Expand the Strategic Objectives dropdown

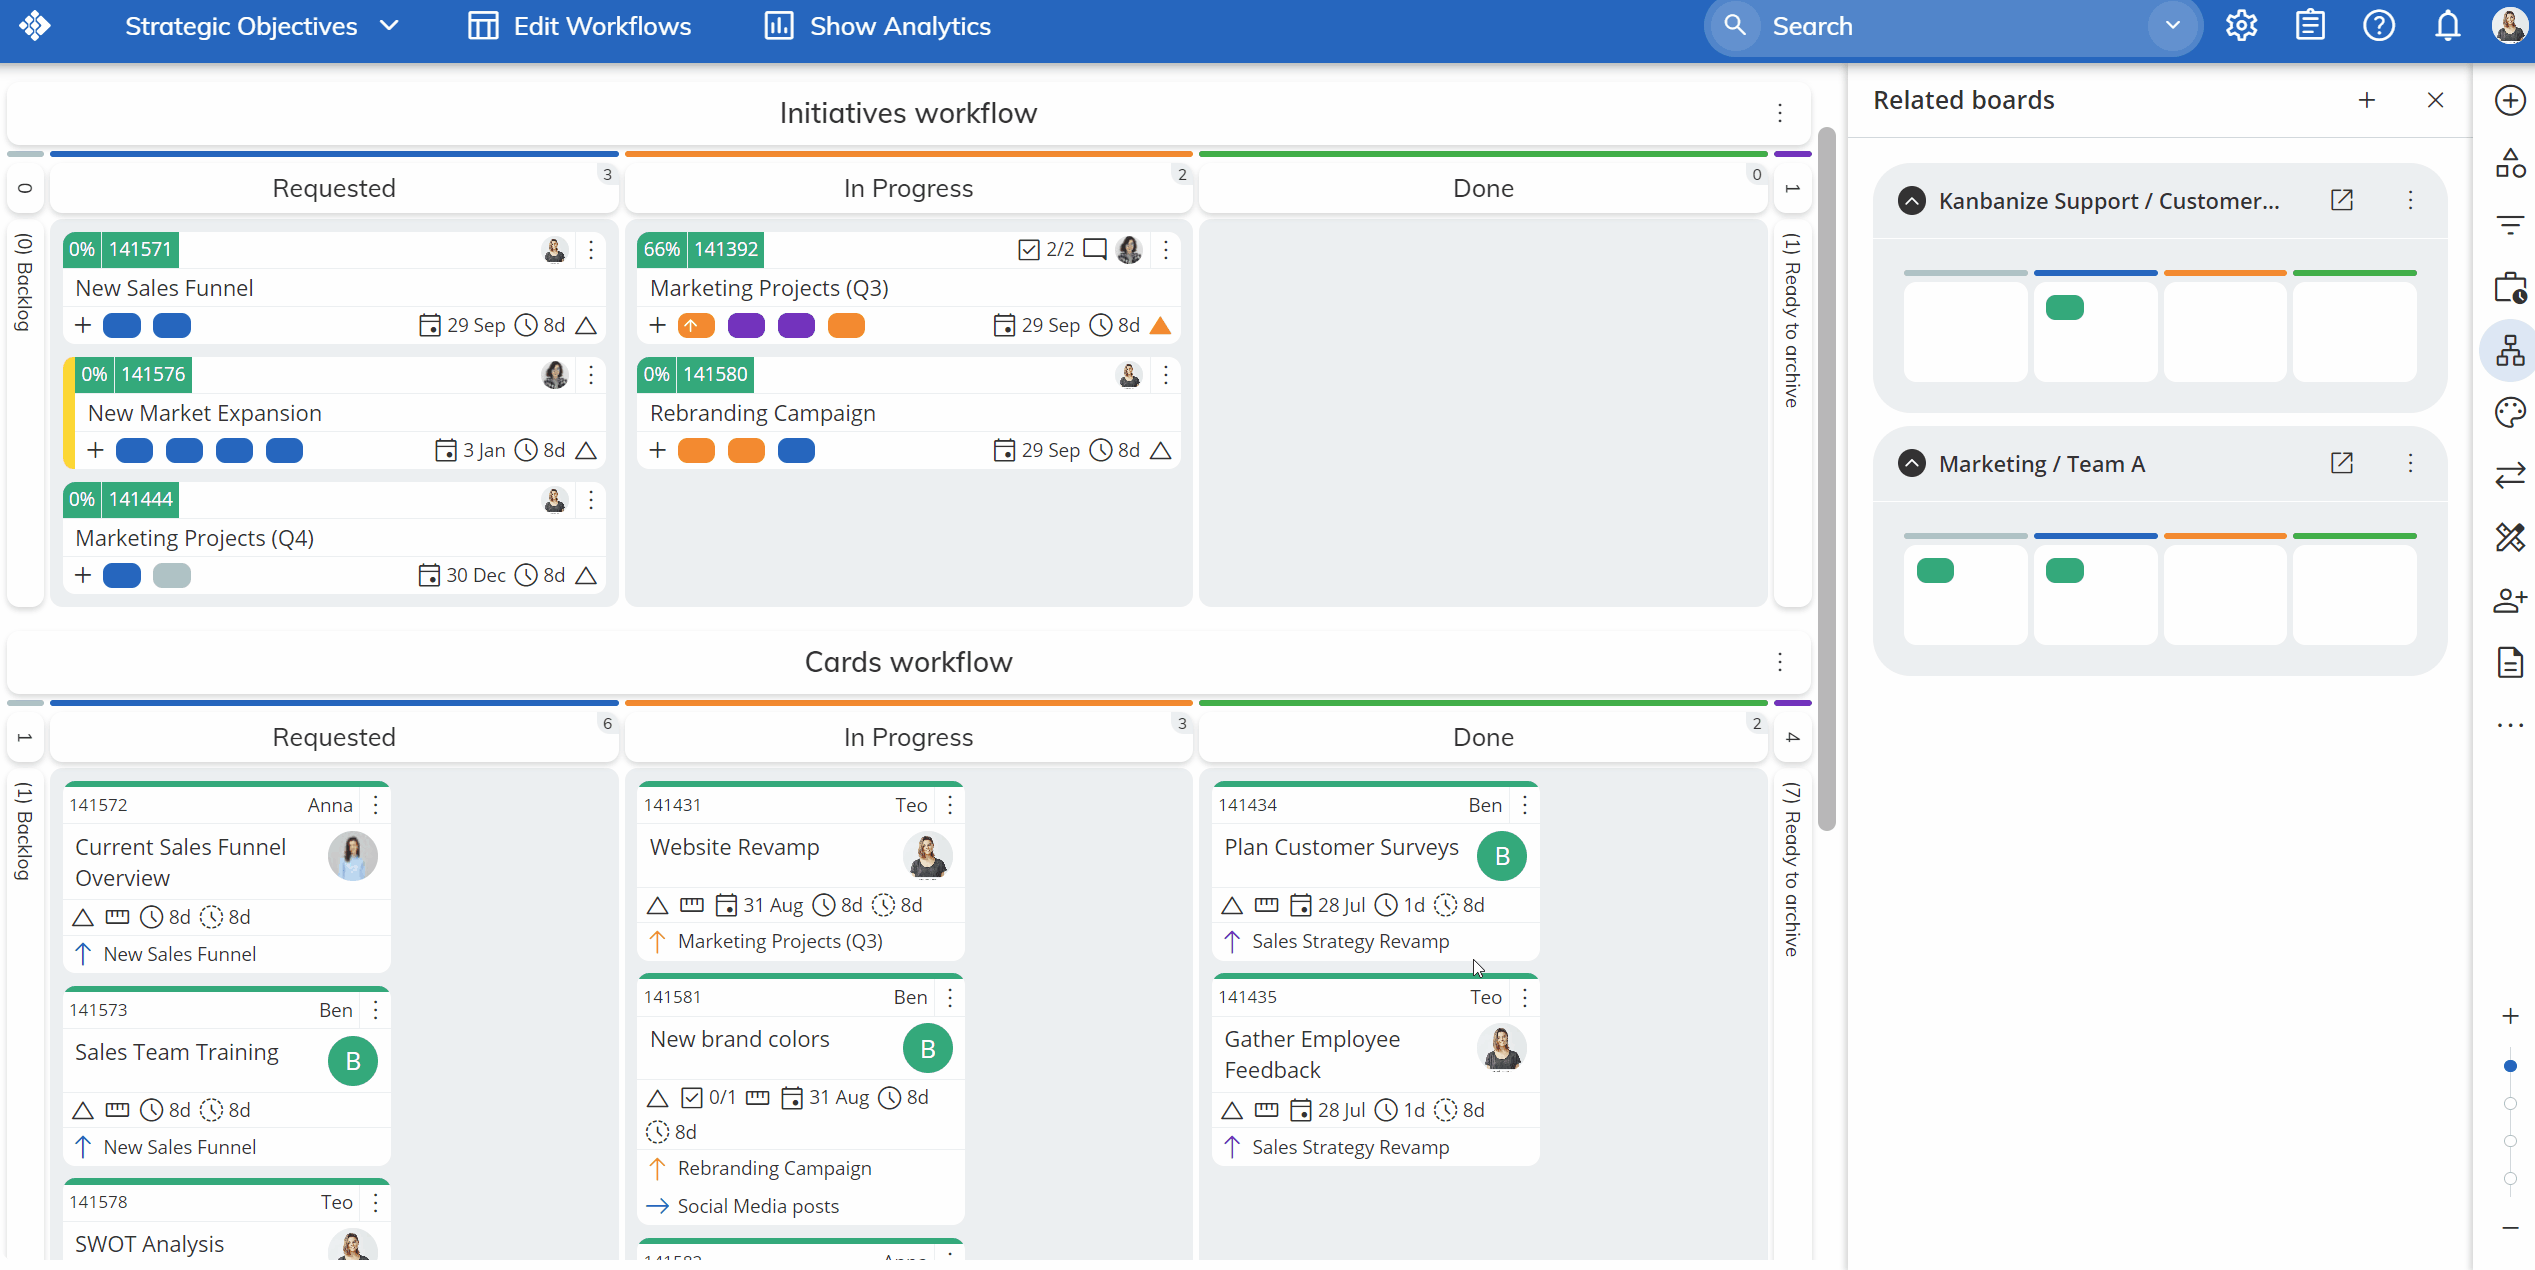tap(390, 26)
